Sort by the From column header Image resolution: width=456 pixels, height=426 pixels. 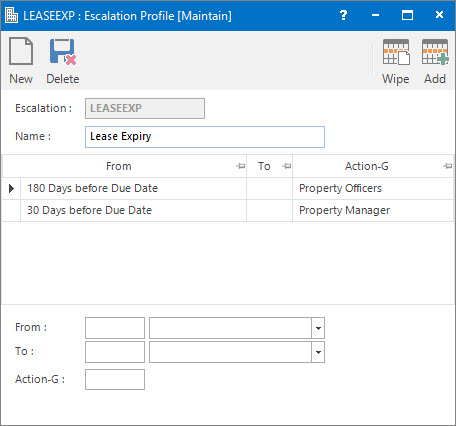tap(119, 166)
